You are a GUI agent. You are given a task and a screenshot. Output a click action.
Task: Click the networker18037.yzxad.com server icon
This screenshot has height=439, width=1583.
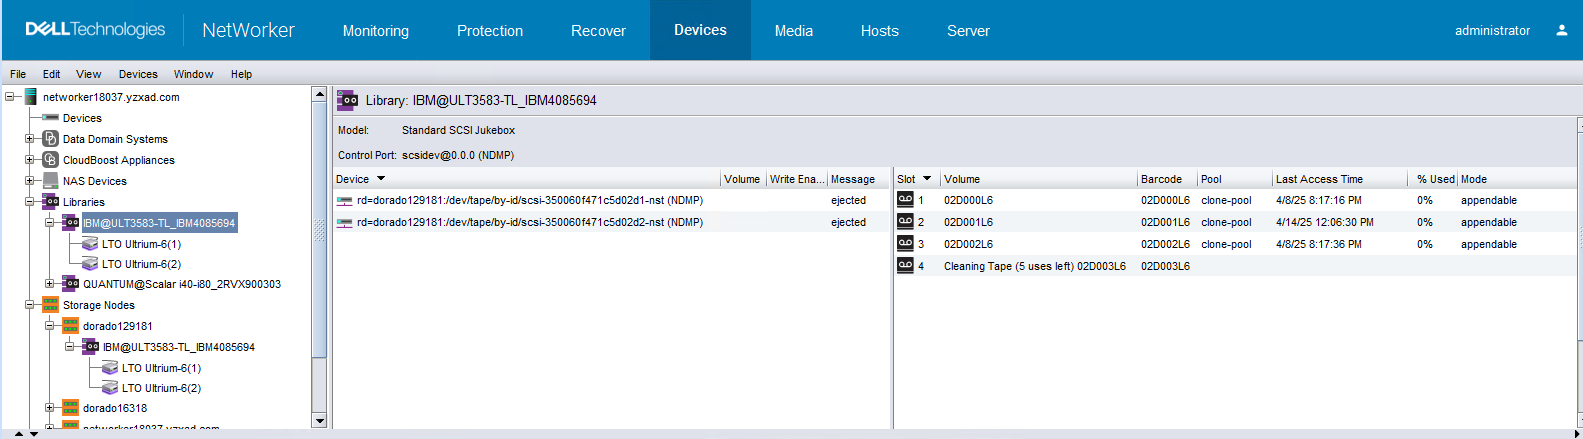[31, 97]
